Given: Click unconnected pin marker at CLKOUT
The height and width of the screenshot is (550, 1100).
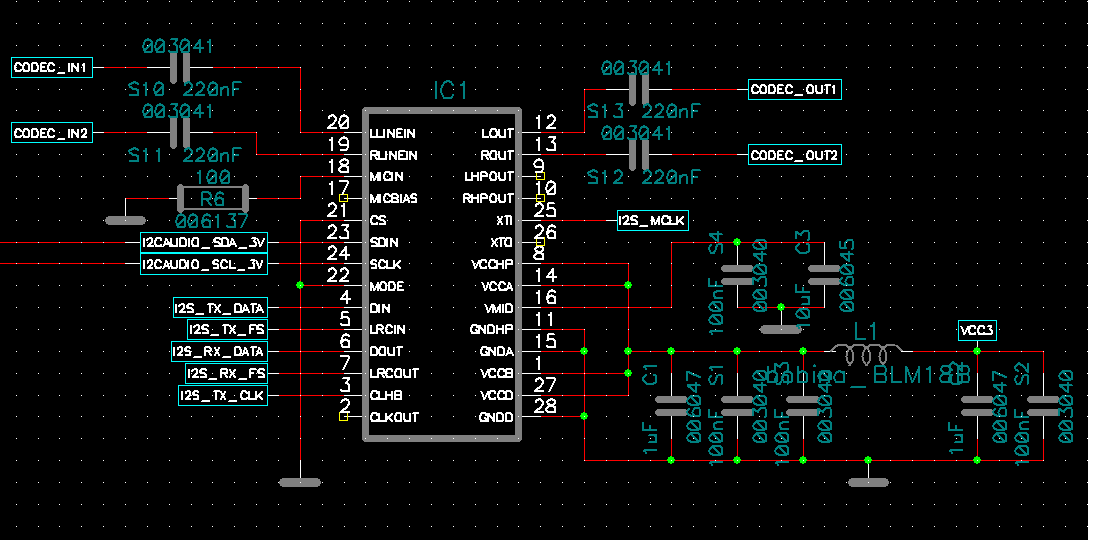Looking at the screenshot, I should click(x=343, y=417).
